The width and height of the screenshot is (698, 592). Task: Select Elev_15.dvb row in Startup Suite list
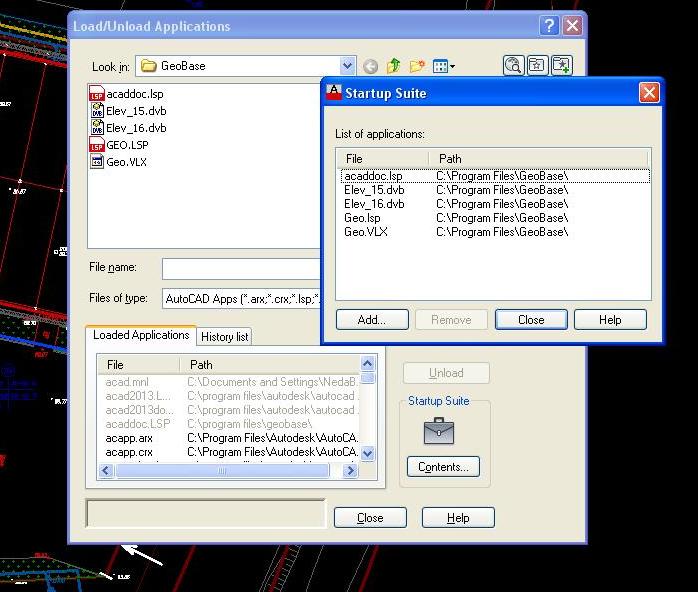(x=495, y=190)
